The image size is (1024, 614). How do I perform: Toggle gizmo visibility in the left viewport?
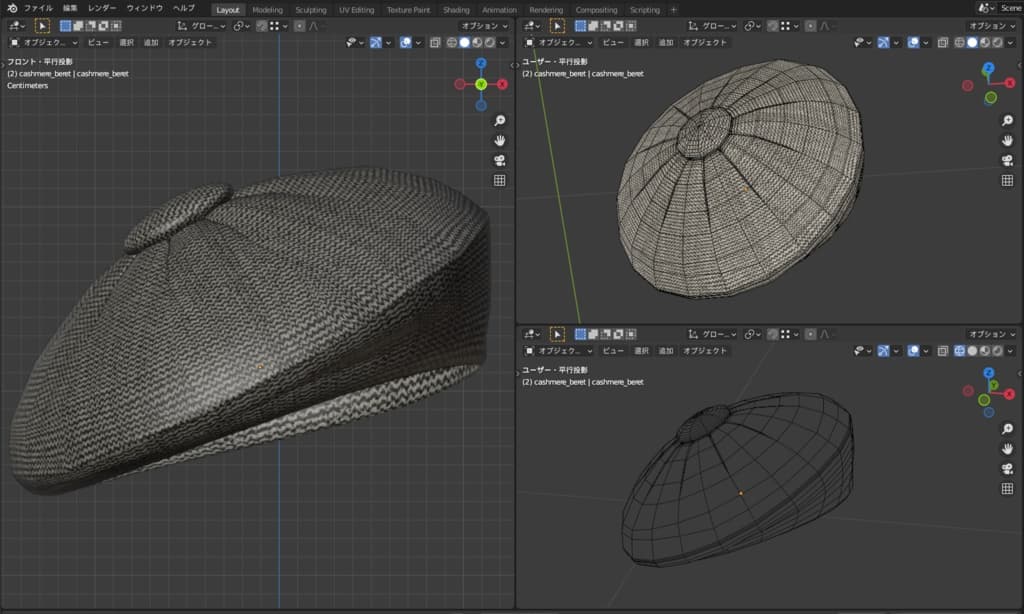tap(376, 43)
